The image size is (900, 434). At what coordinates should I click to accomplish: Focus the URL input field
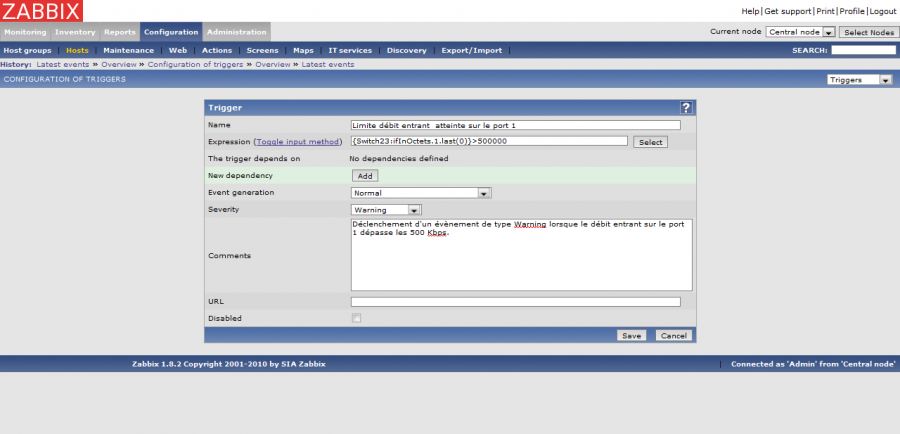click(515, 302)
